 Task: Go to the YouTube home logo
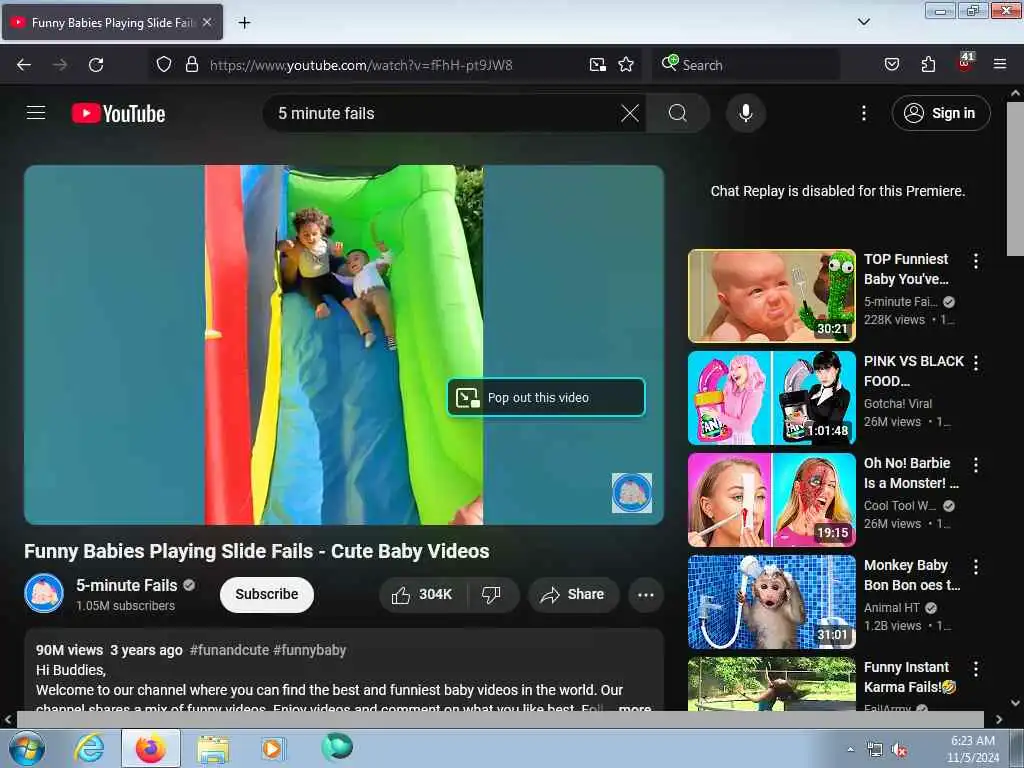point(118,113)
